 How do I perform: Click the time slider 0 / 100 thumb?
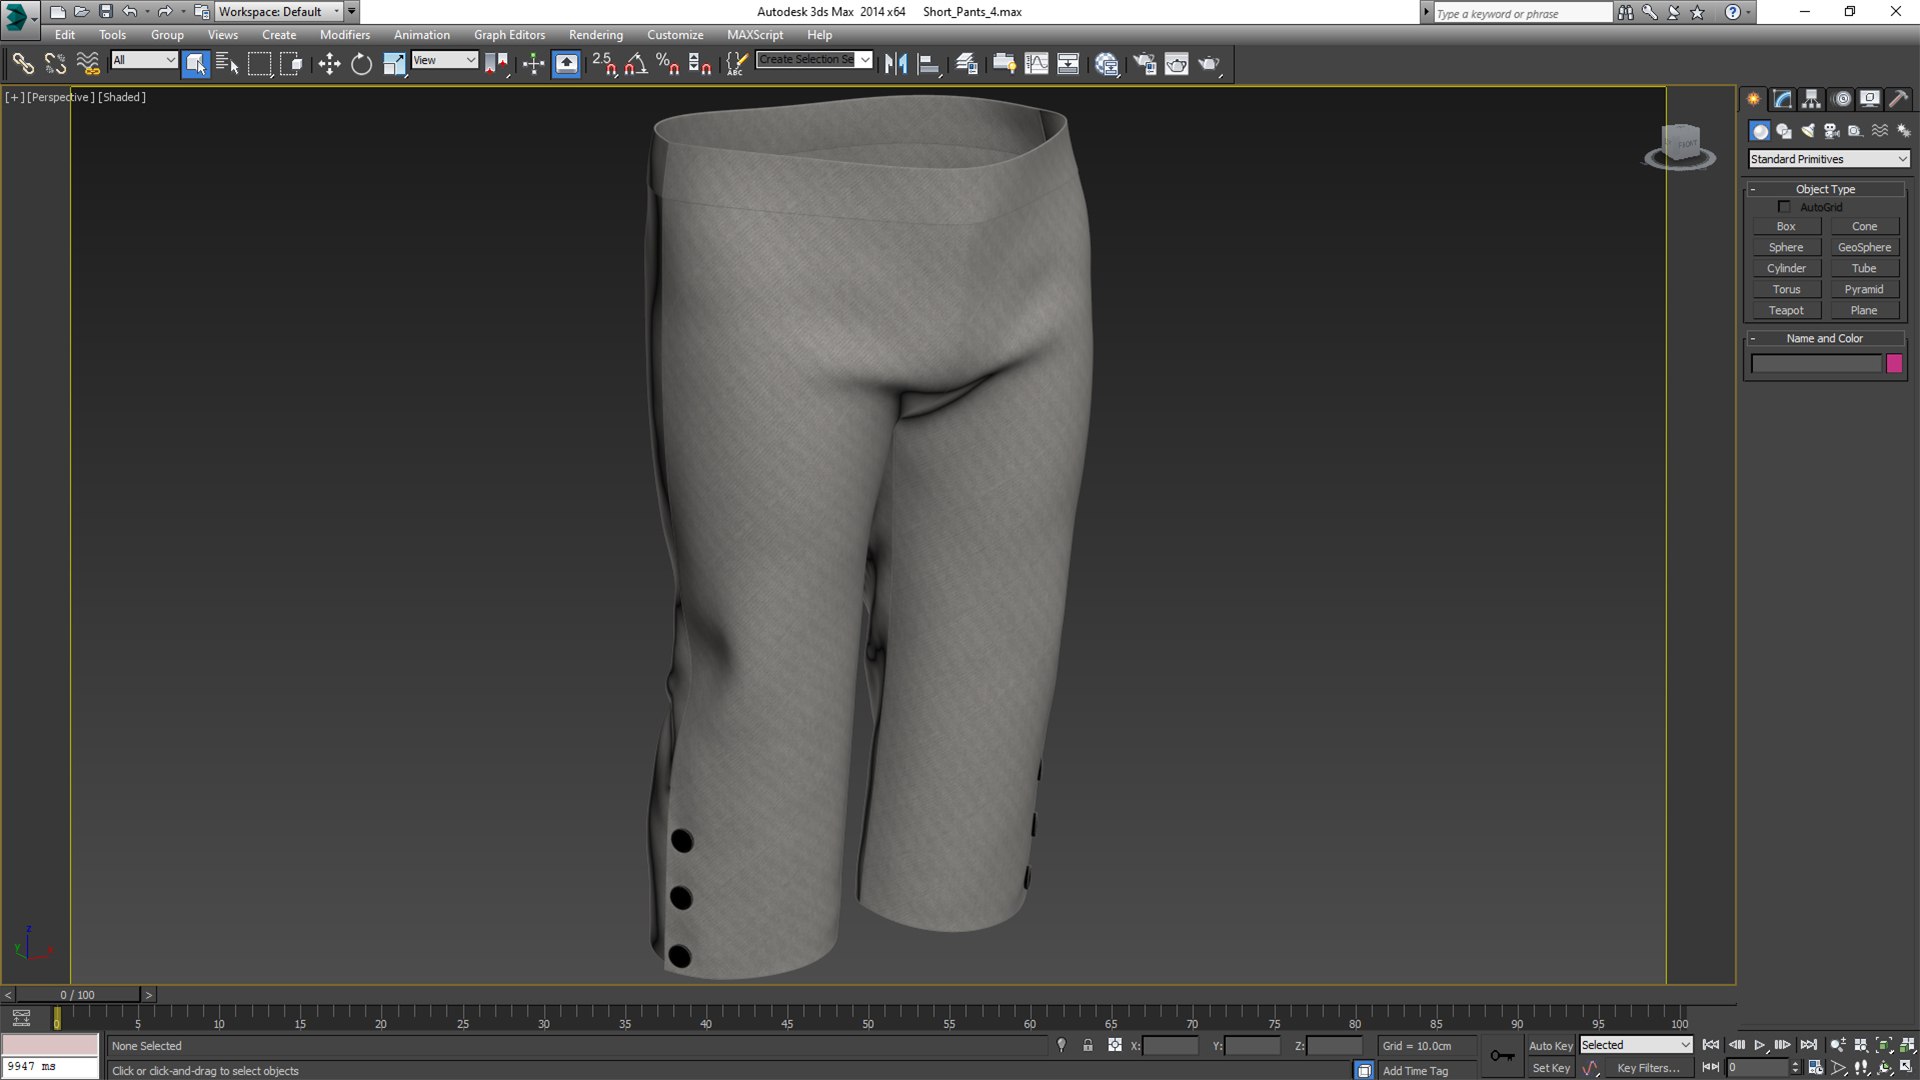(x=77, y=995)
